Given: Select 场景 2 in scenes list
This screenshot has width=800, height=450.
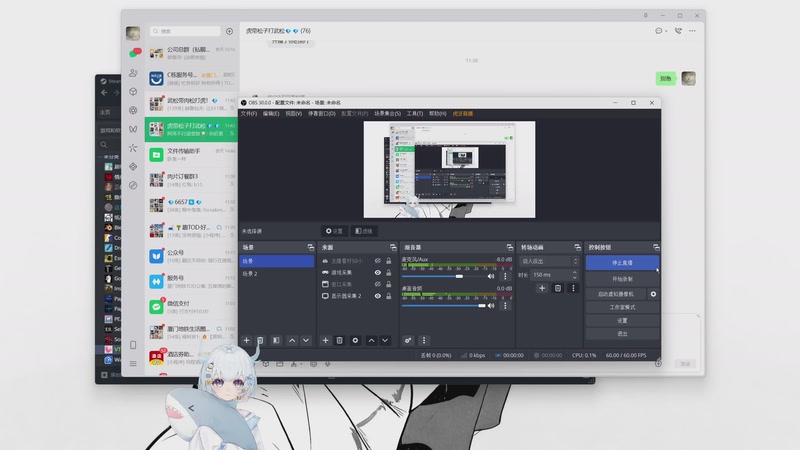Looking at the screenshot, I should pos(277,274).
